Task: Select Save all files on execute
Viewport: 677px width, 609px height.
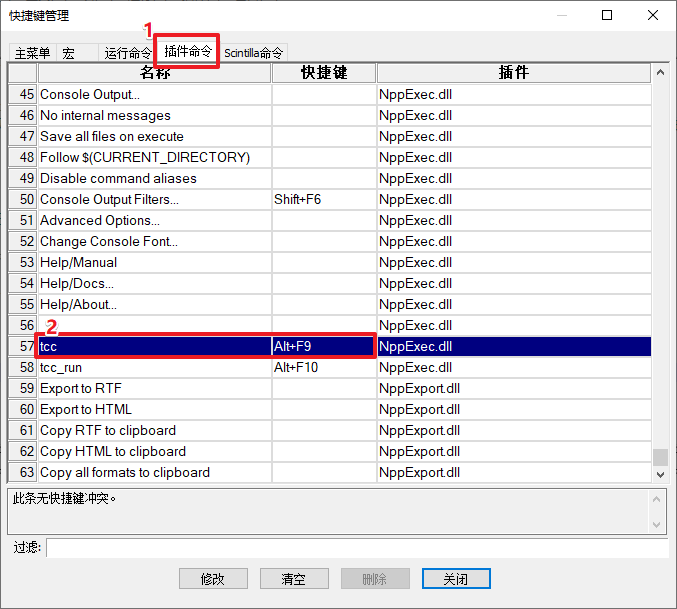Action: 330,136
